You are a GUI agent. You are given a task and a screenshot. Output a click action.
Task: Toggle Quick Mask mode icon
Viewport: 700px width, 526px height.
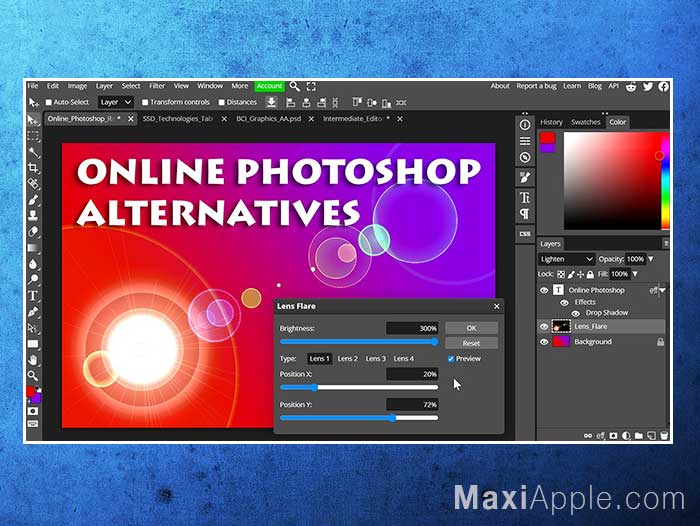click(x=33, y=411)
